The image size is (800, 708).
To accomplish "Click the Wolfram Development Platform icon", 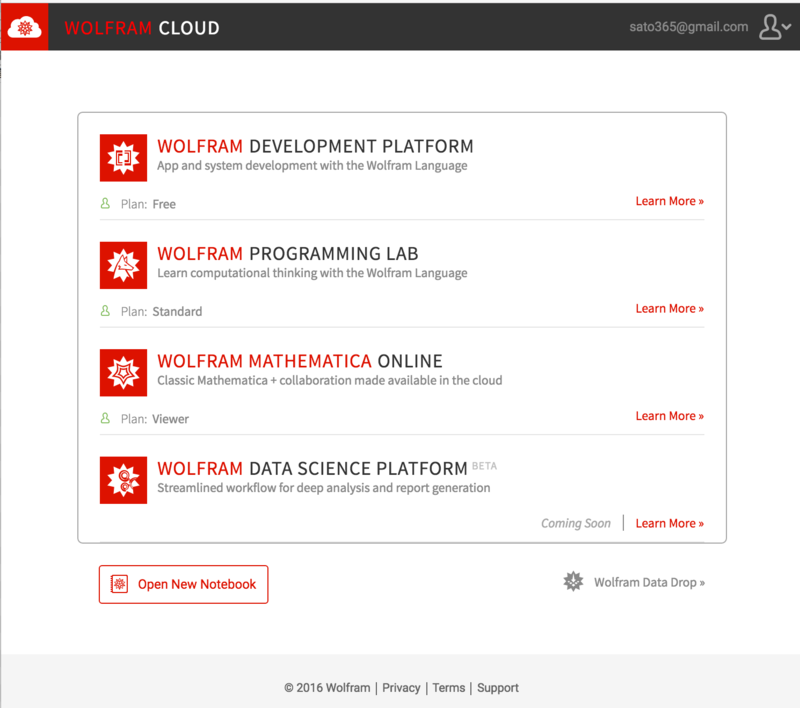I will pyautogui.click(x=123, y=158).
